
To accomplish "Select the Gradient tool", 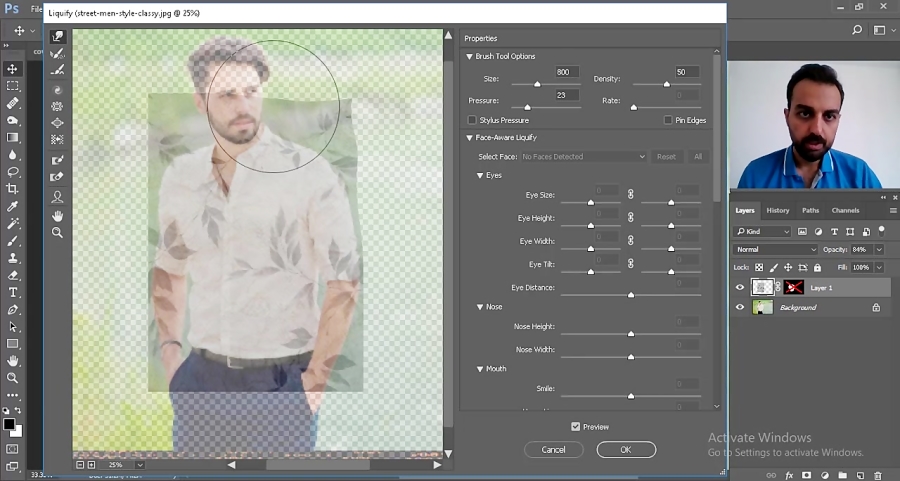I will [12, 138].
